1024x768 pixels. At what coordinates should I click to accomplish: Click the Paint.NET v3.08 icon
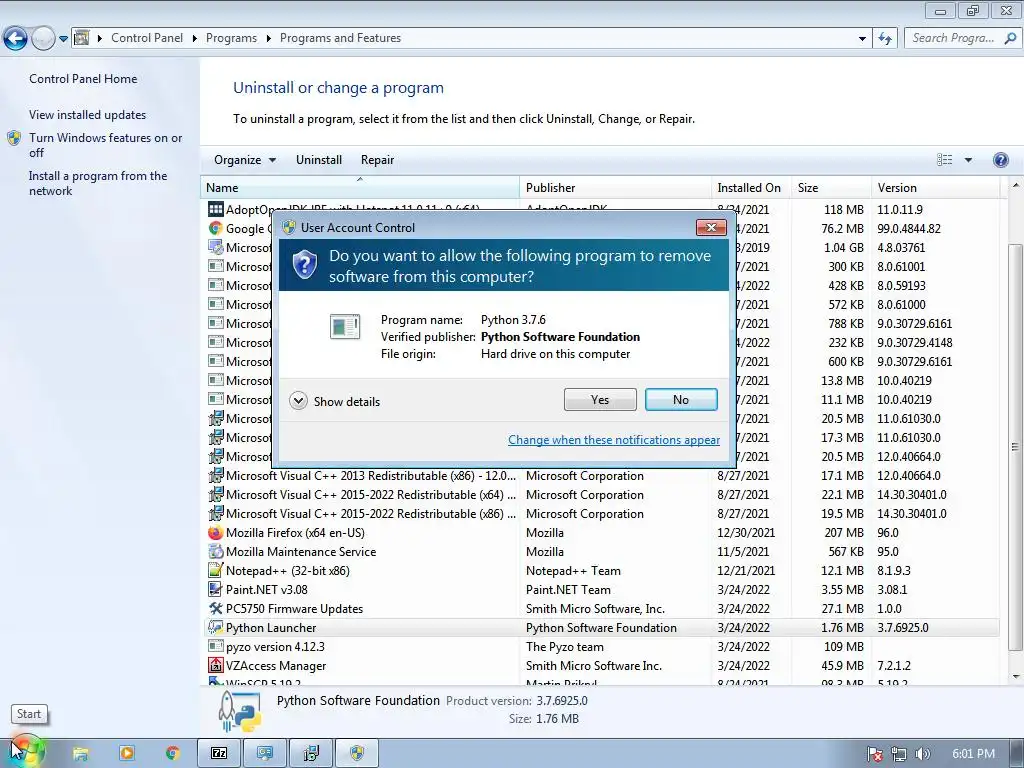pyautogui.click(x=215, y=590)
